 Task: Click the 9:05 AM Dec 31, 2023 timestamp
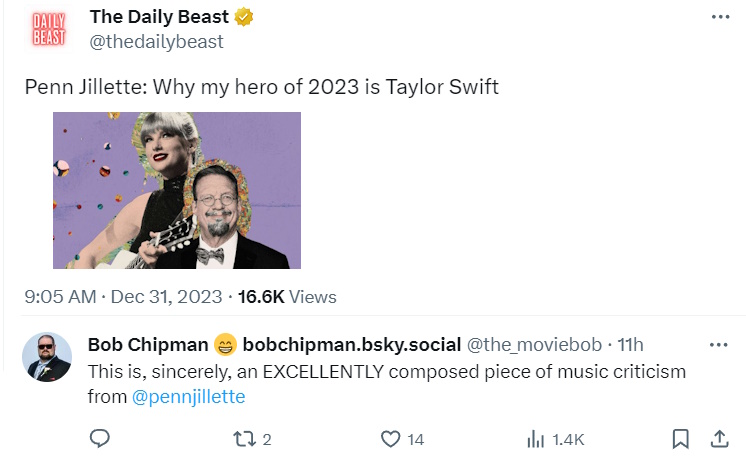point(124,297)
